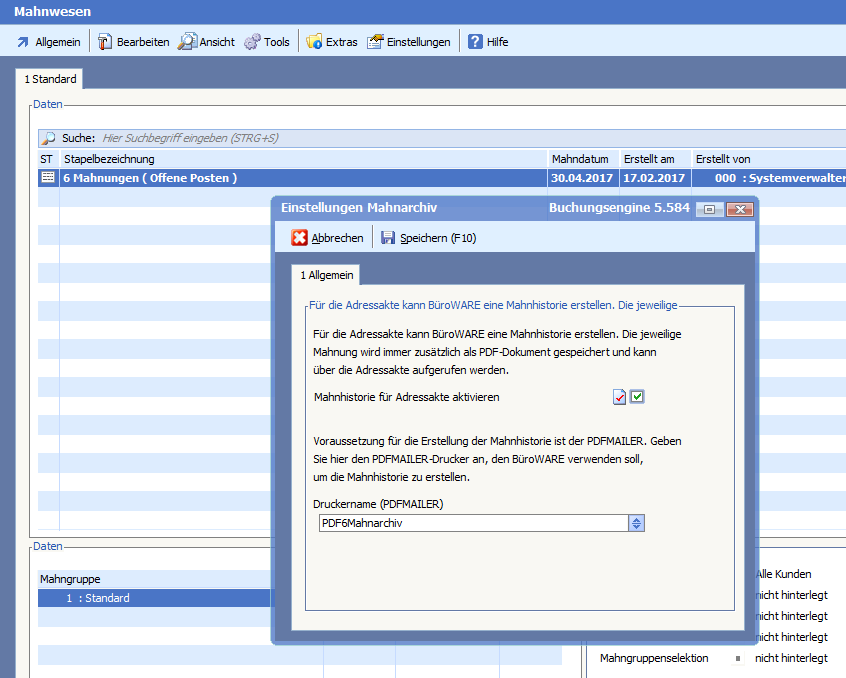Switch to the 1 Standard tab
The image size is (846, 678).
tap(50, 79)
